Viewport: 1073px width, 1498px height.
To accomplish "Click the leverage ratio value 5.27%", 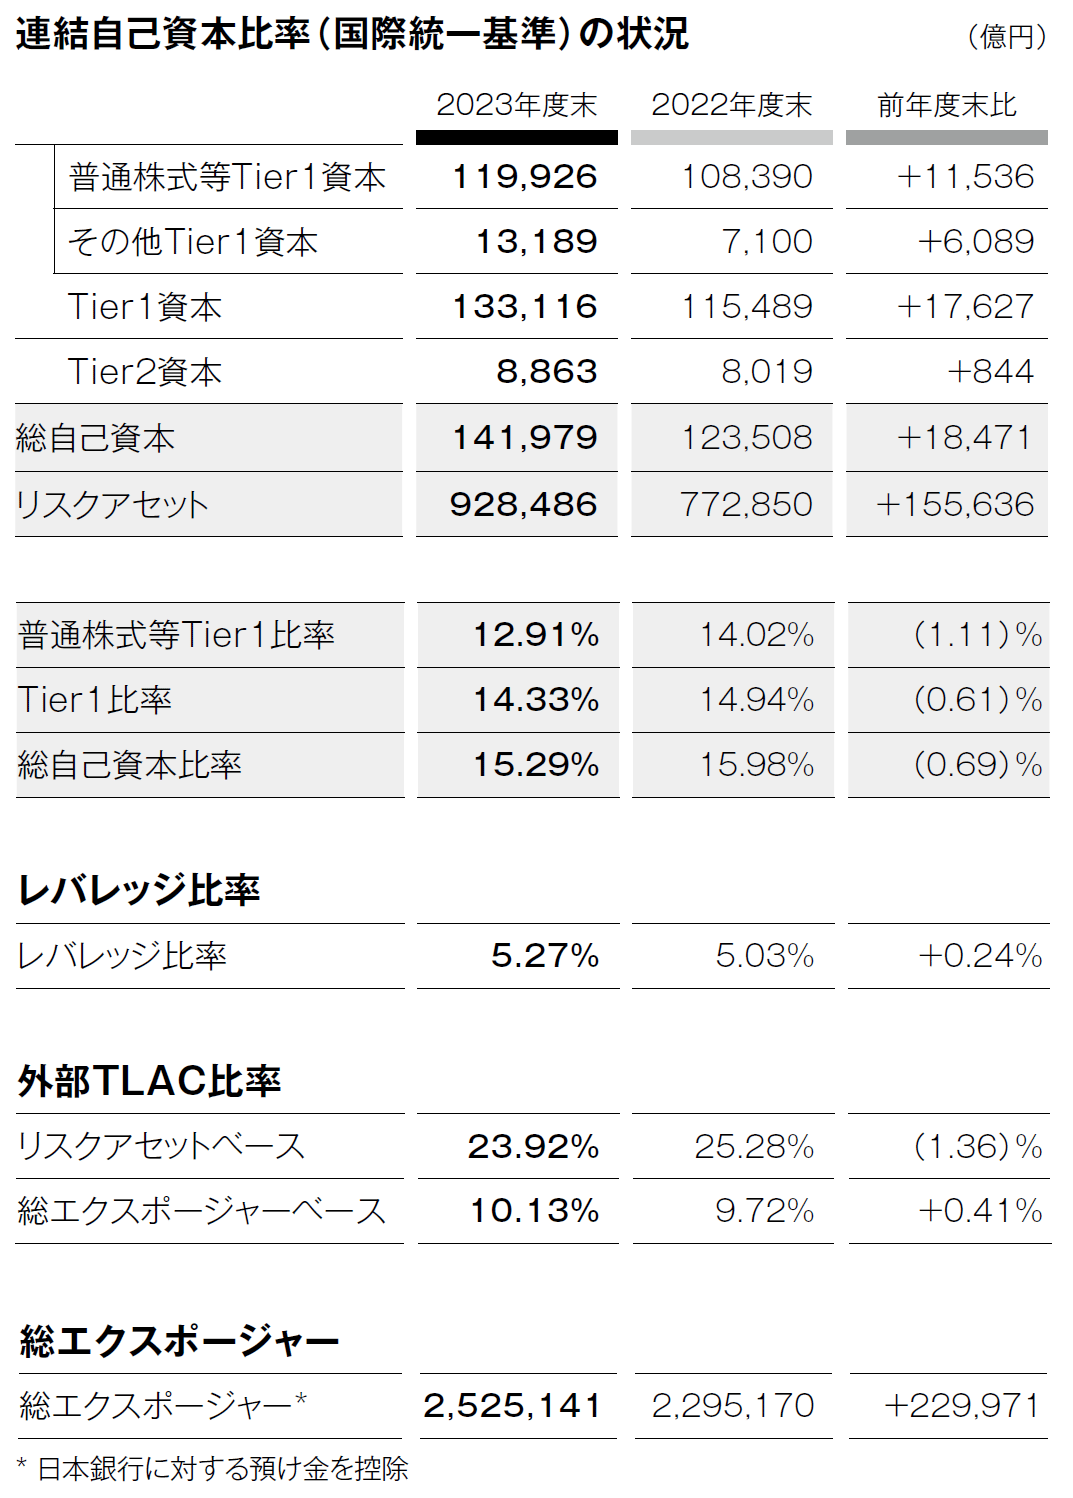I will (x=545, y=956).
